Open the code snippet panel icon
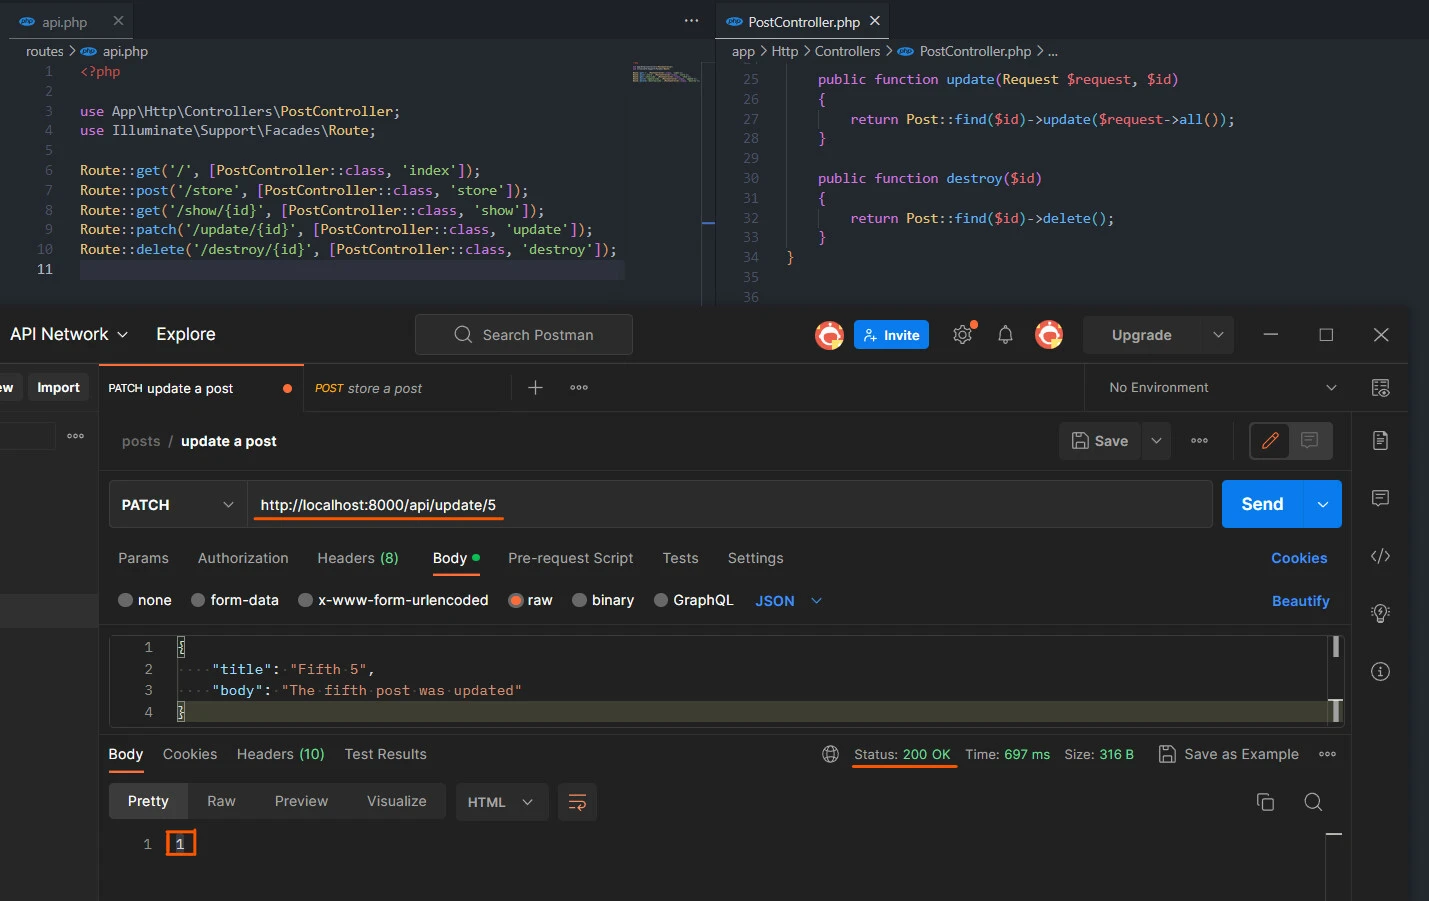 point(1380,556)
